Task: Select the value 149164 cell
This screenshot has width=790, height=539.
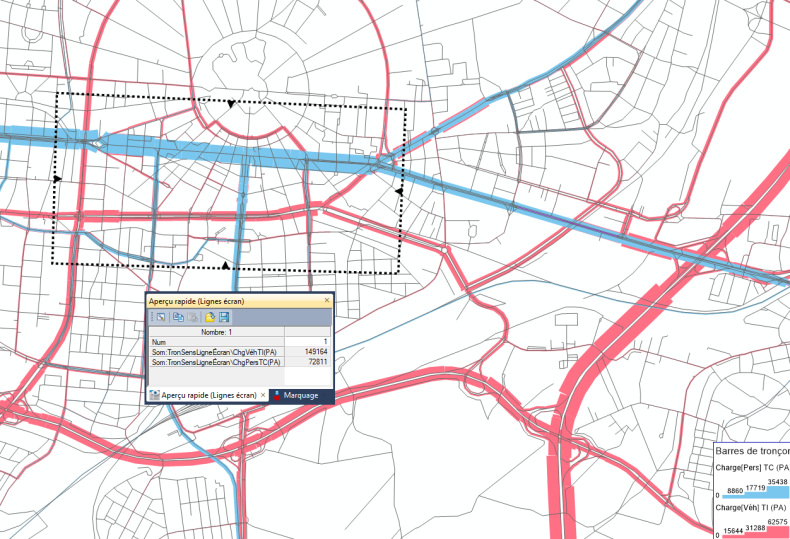Action: coord(314,351)
